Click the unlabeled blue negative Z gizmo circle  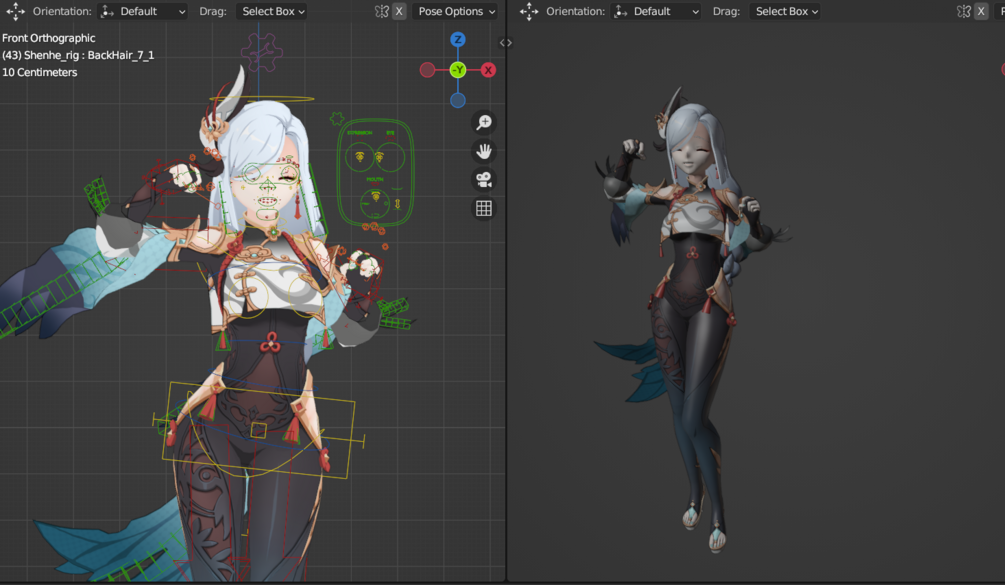tap(458, 101)
